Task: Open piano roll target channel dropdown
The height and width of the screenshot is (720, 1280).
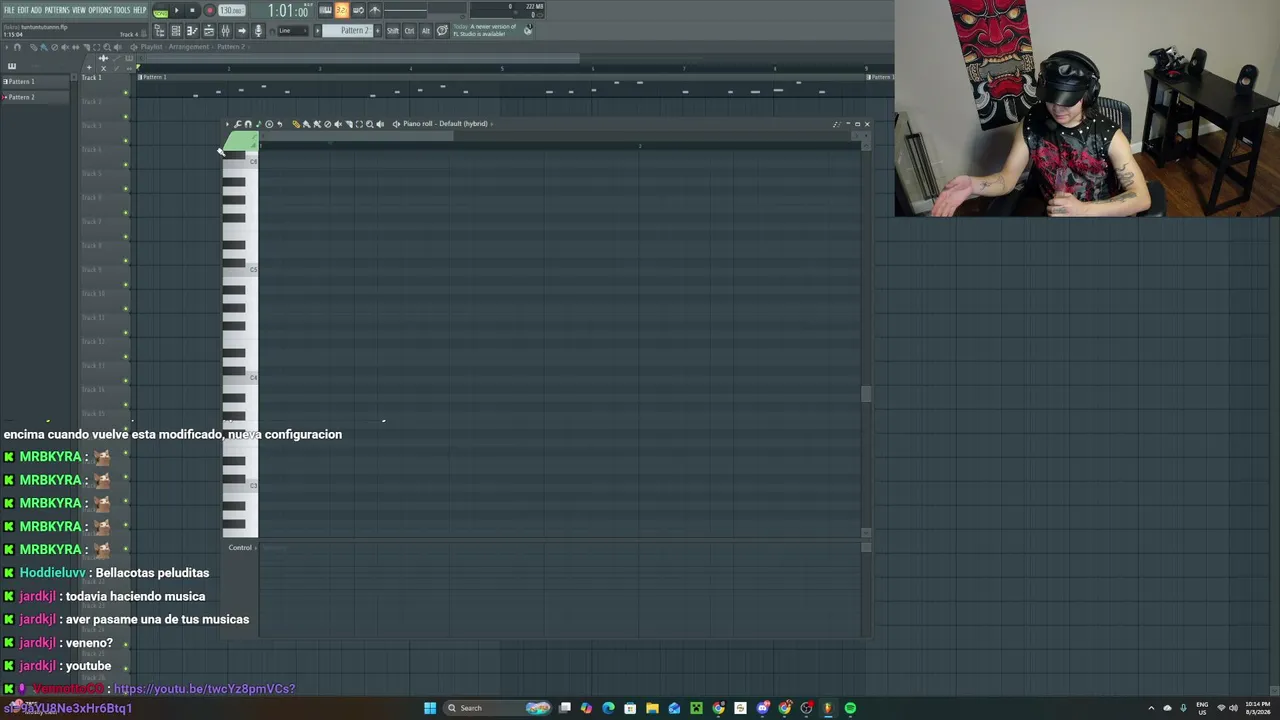Action: 447,124
